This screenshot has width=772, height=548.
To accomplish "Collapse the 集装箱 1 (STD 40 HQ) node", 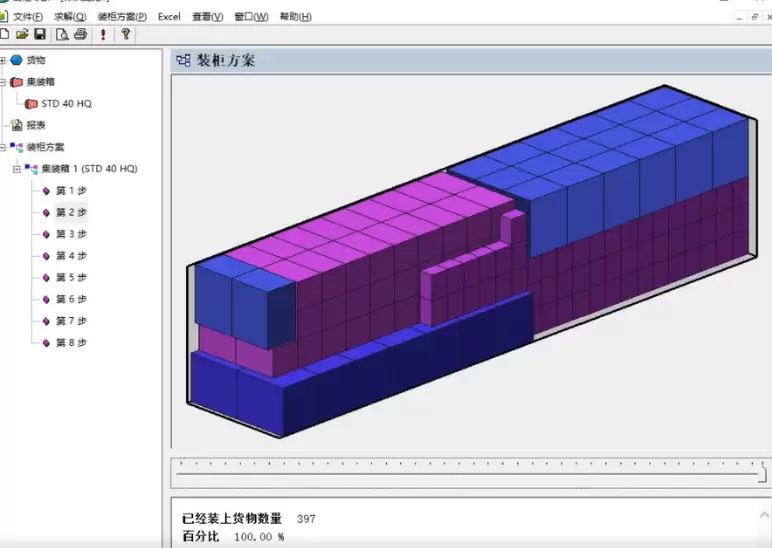I will point(17,169).
